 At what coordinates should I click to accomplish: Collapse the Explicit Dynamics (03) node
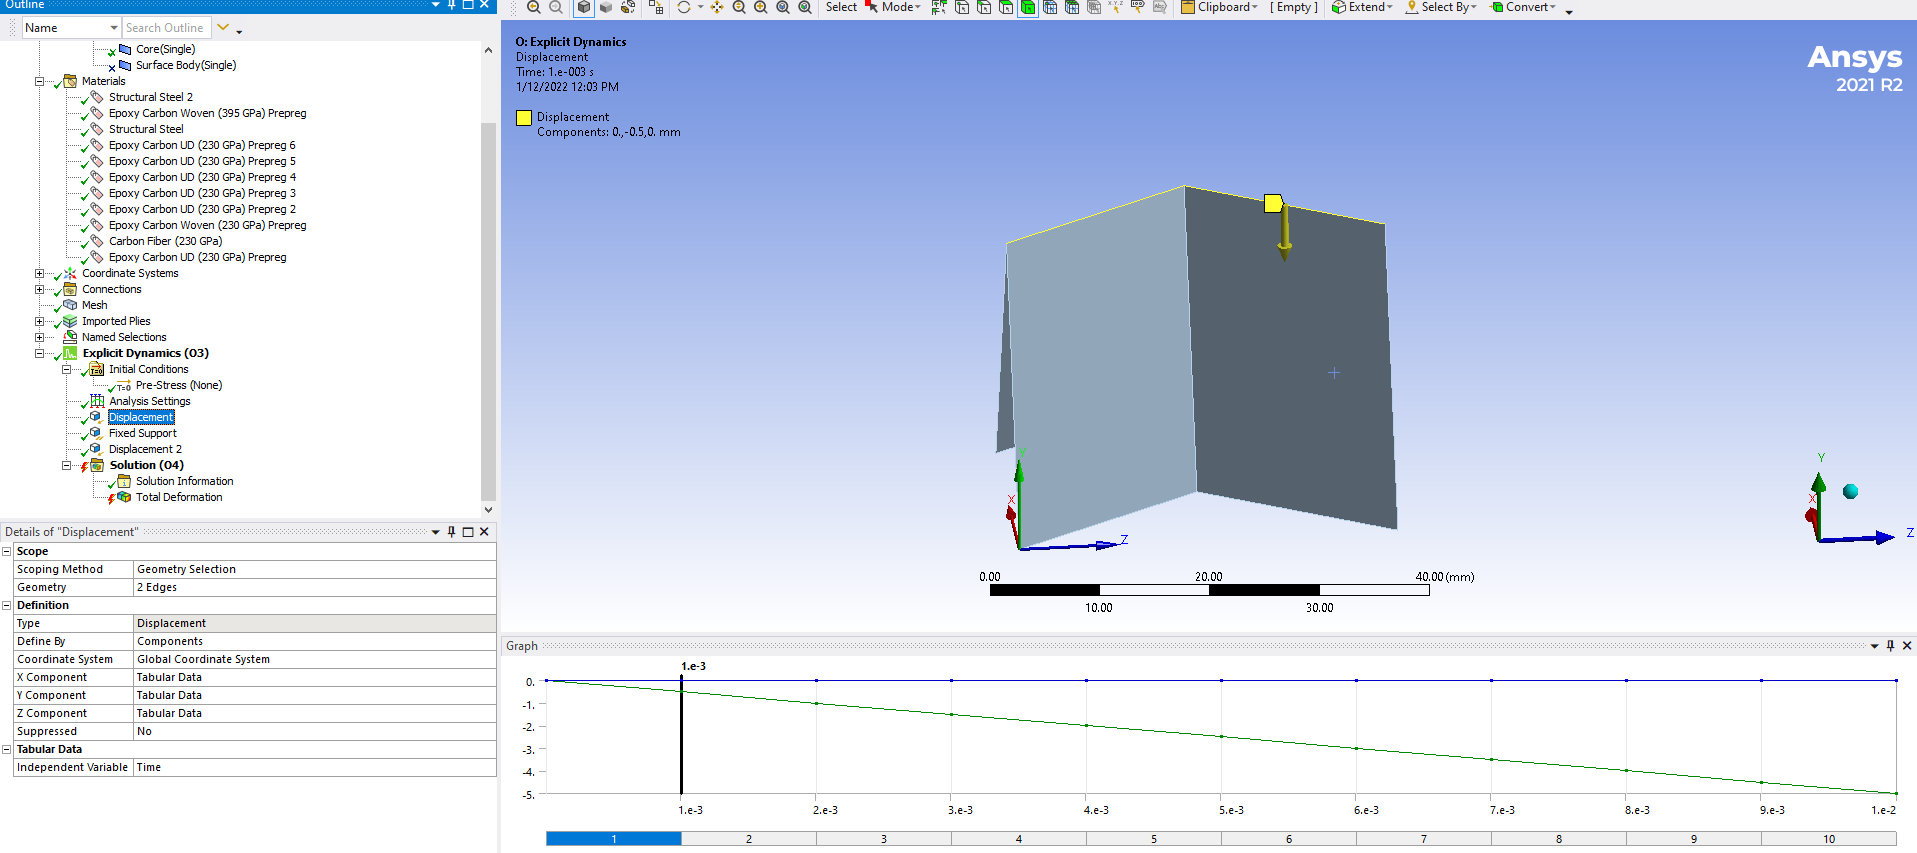[x=40, y=353]
